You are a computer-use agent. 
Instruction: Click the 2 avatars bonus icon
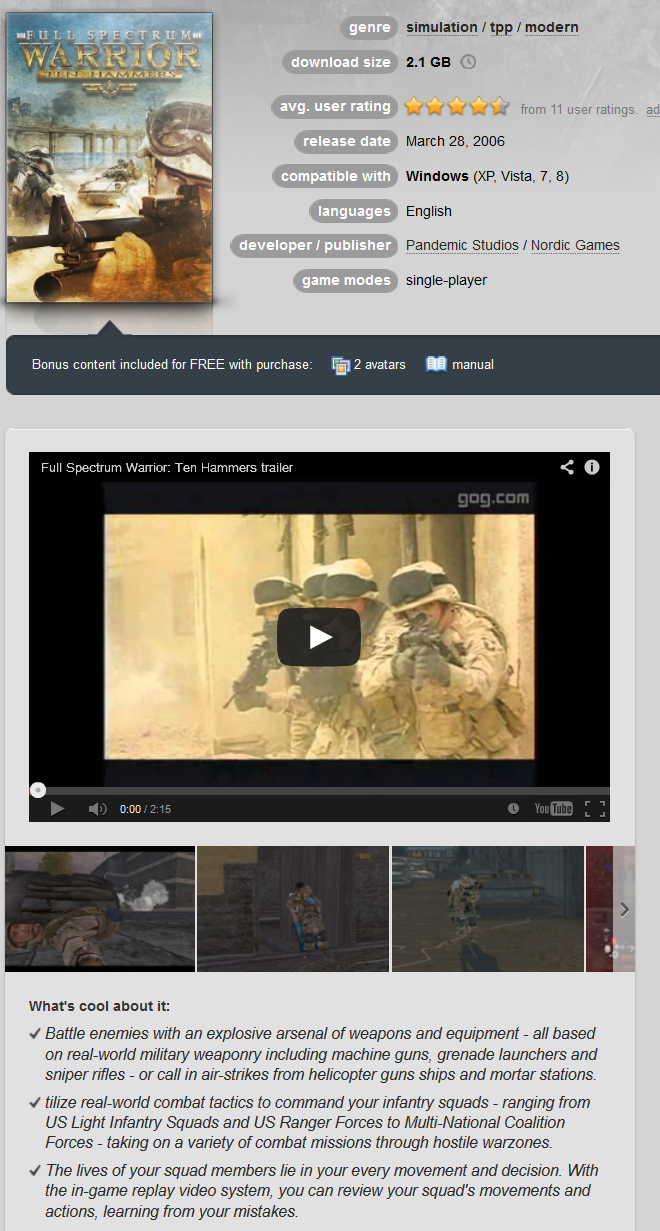[341, 365]
